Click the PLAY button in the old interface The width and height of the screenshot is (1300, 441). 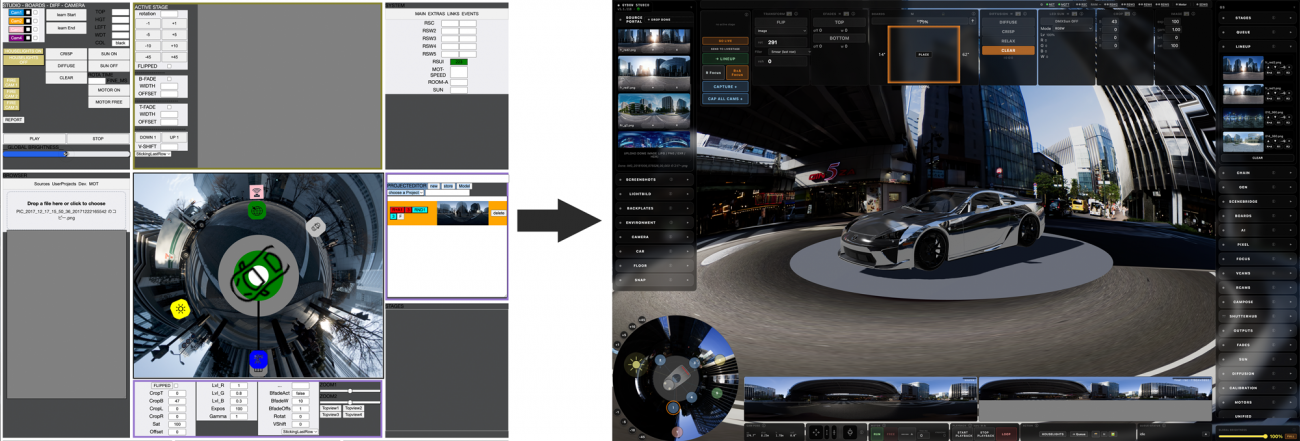[35, 138]
